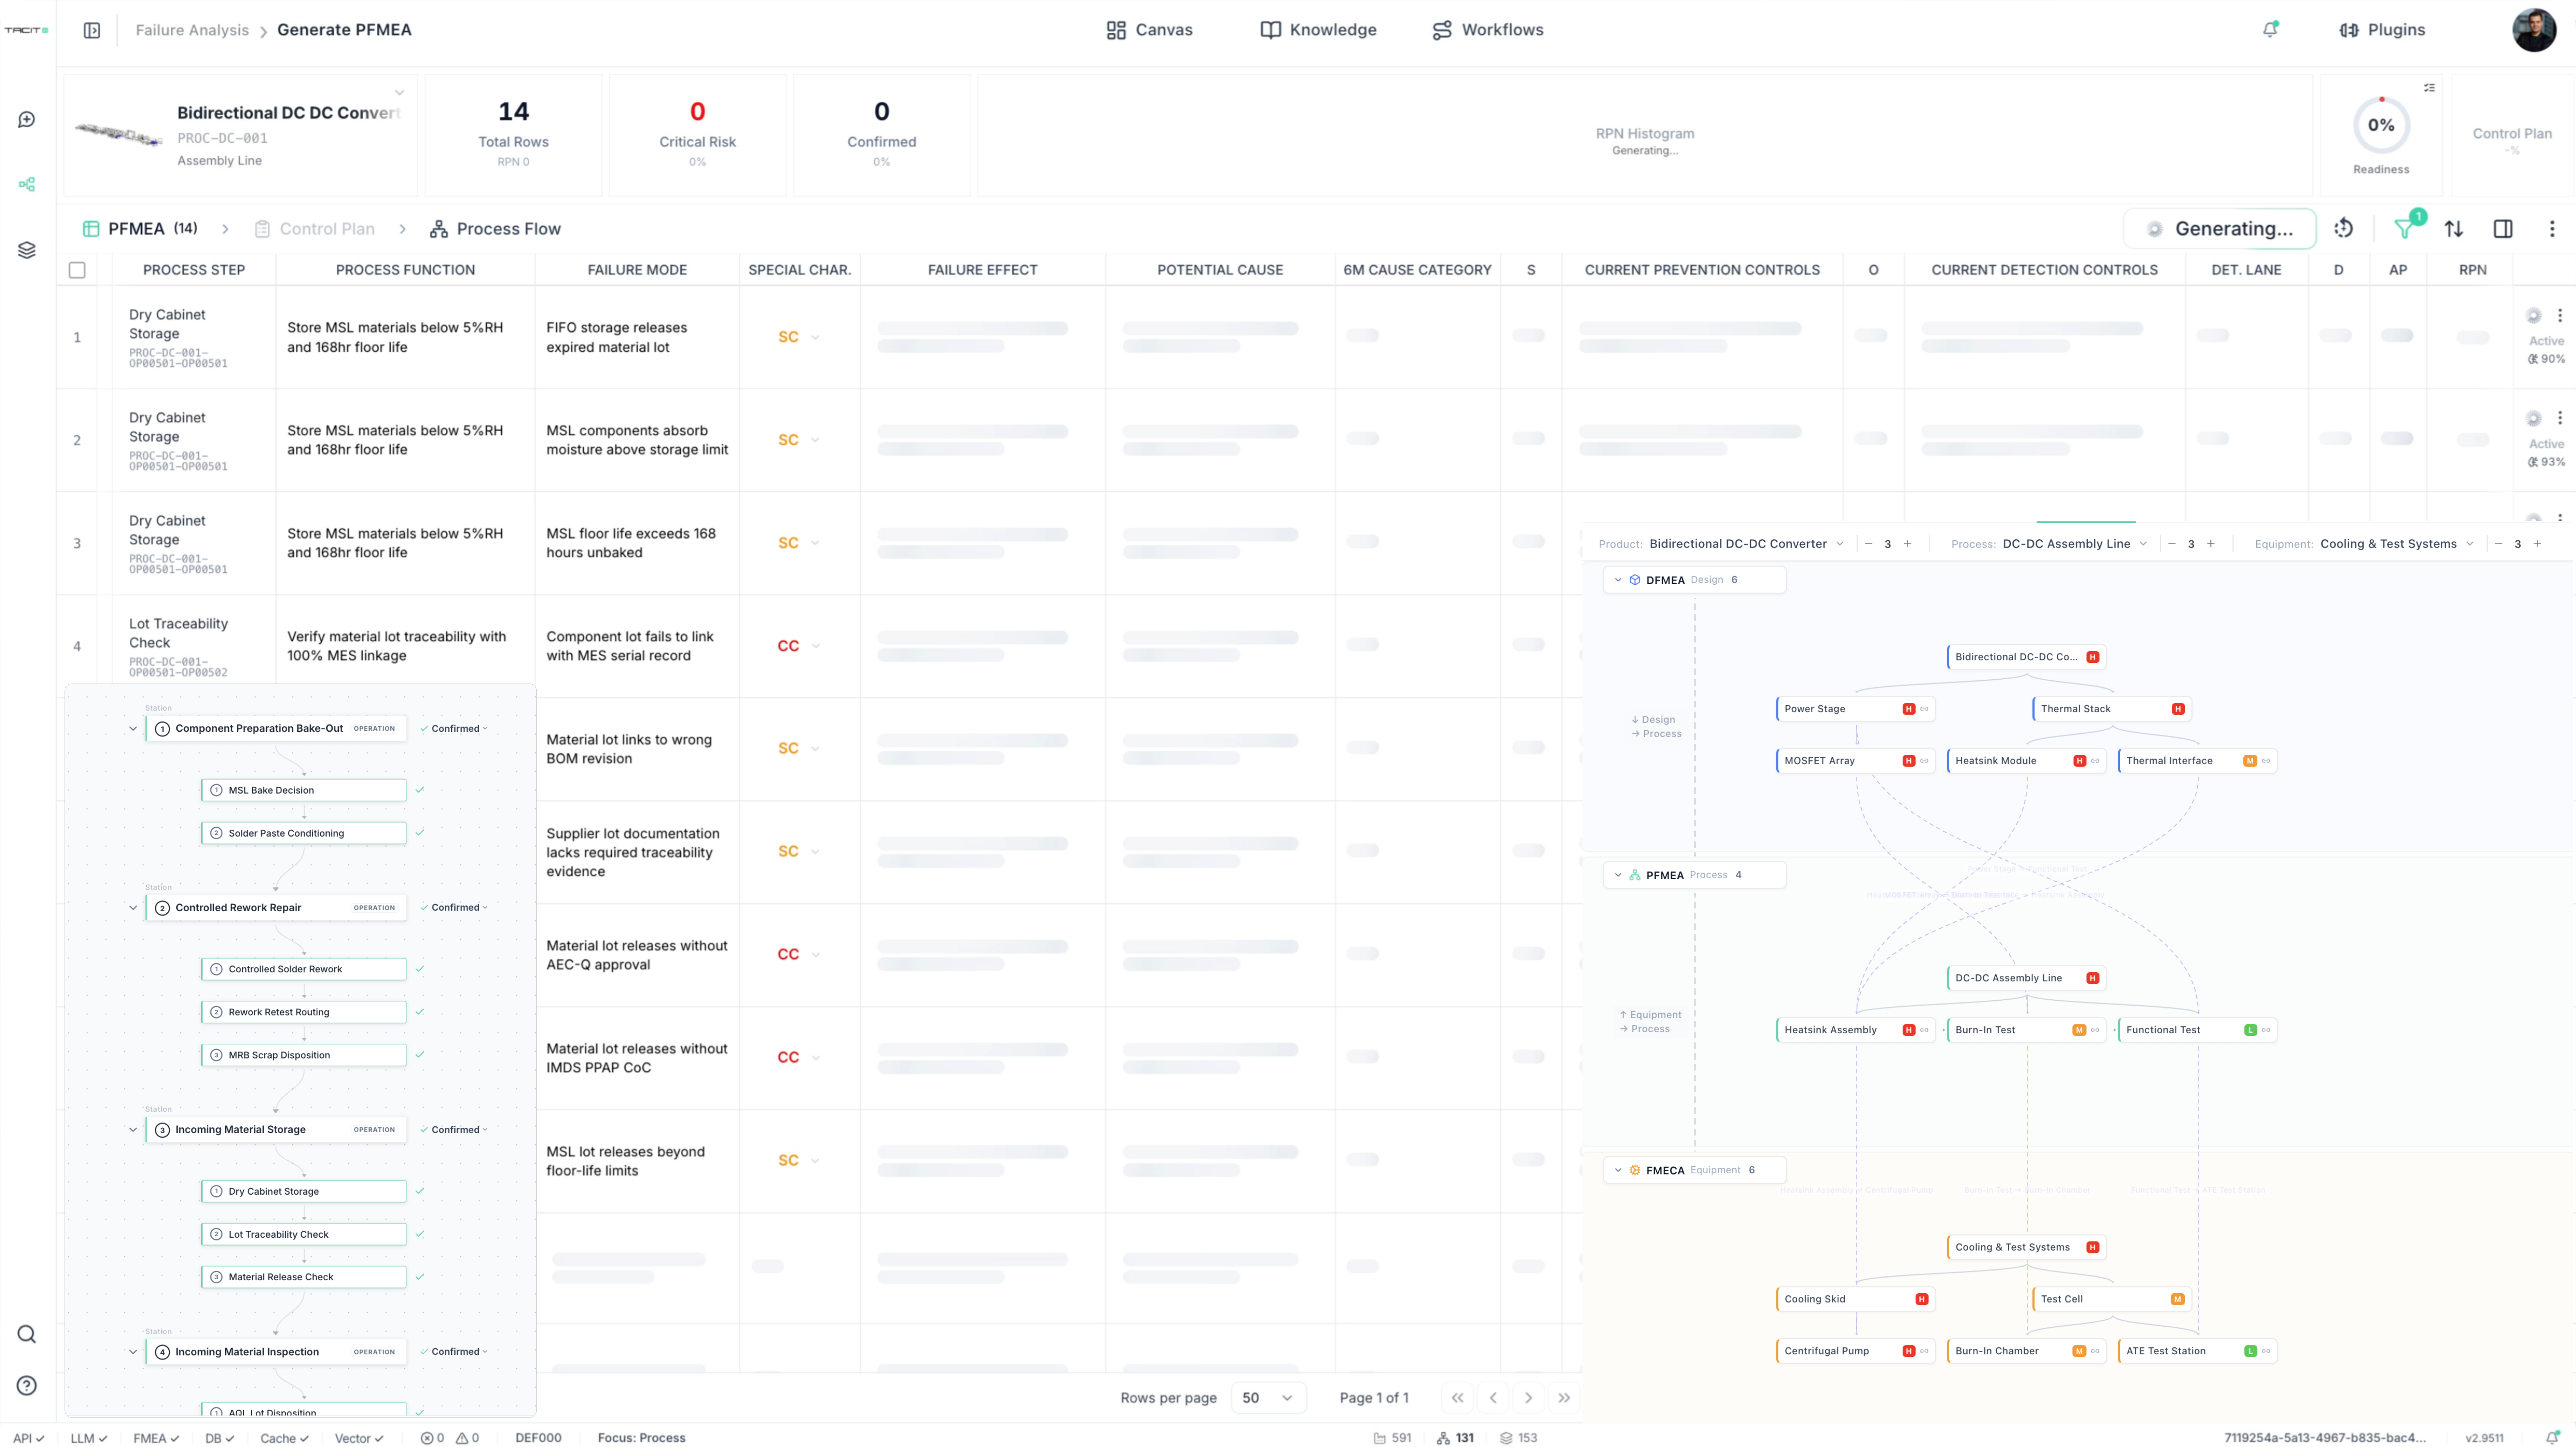Increase the Product level stepper
Screen dimensions: 2576x1447
[1907, 544]
